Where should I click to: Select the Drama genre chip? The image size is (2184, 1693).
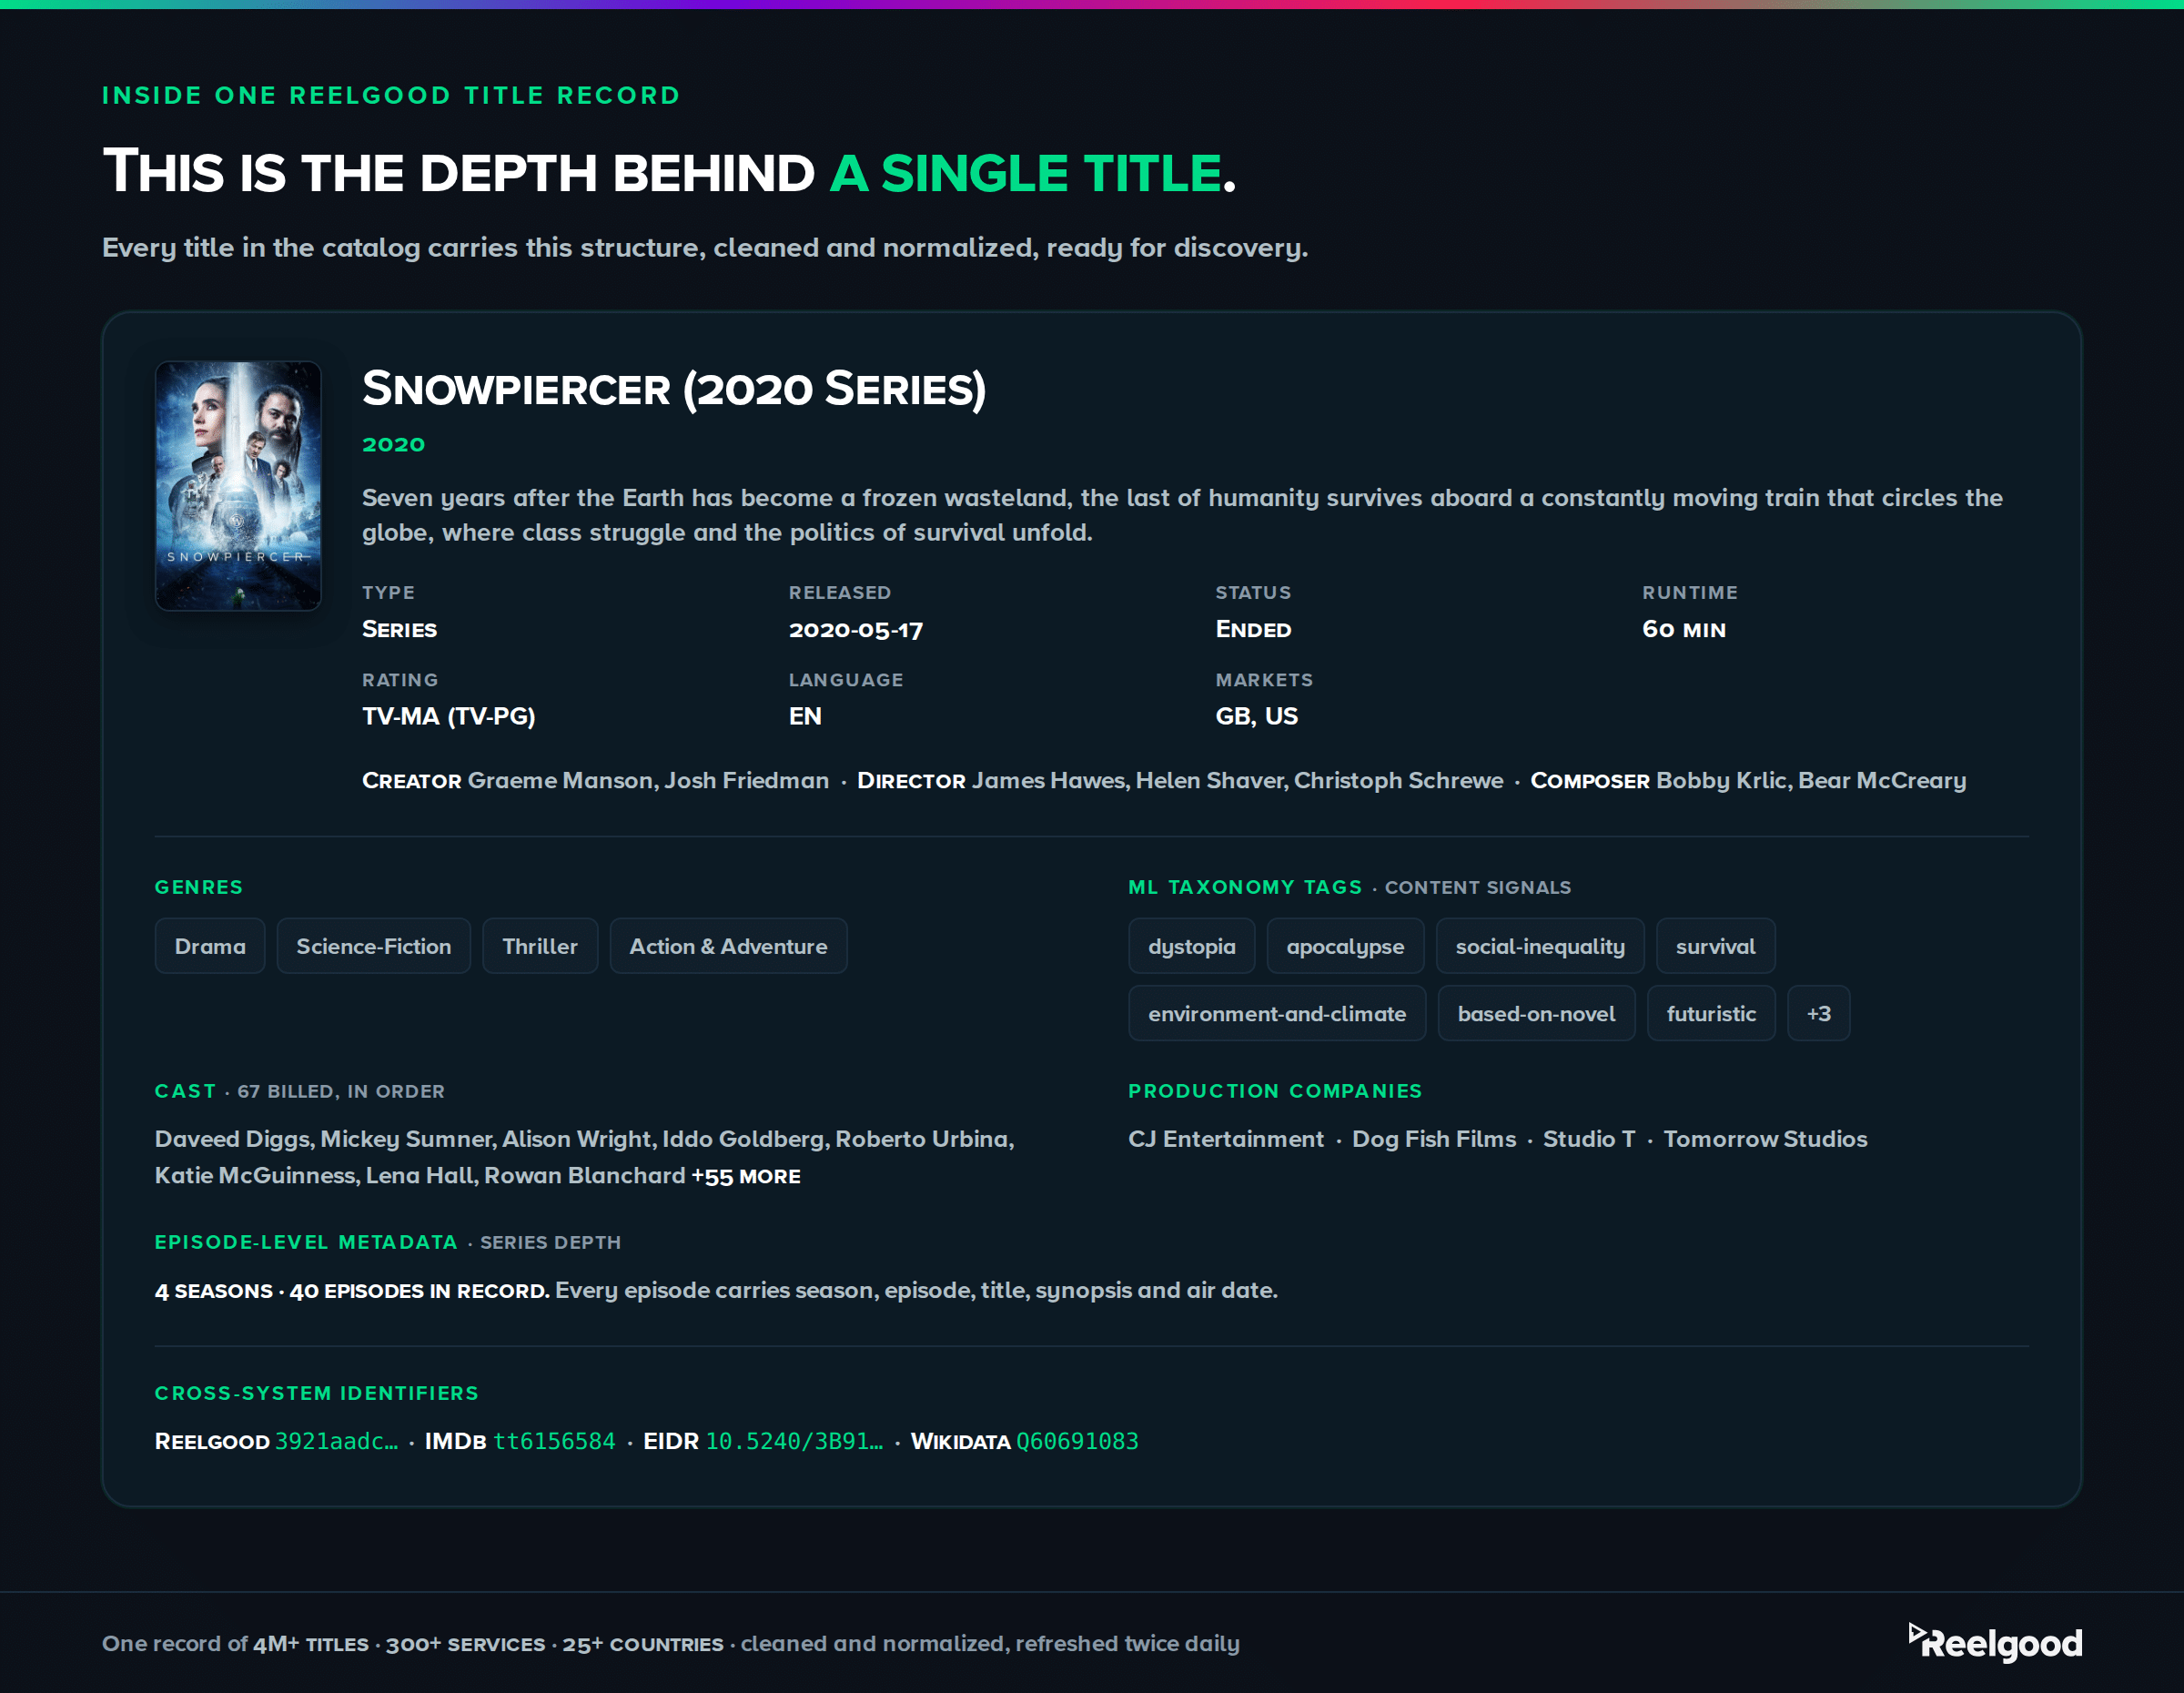[x=210, y=946]
